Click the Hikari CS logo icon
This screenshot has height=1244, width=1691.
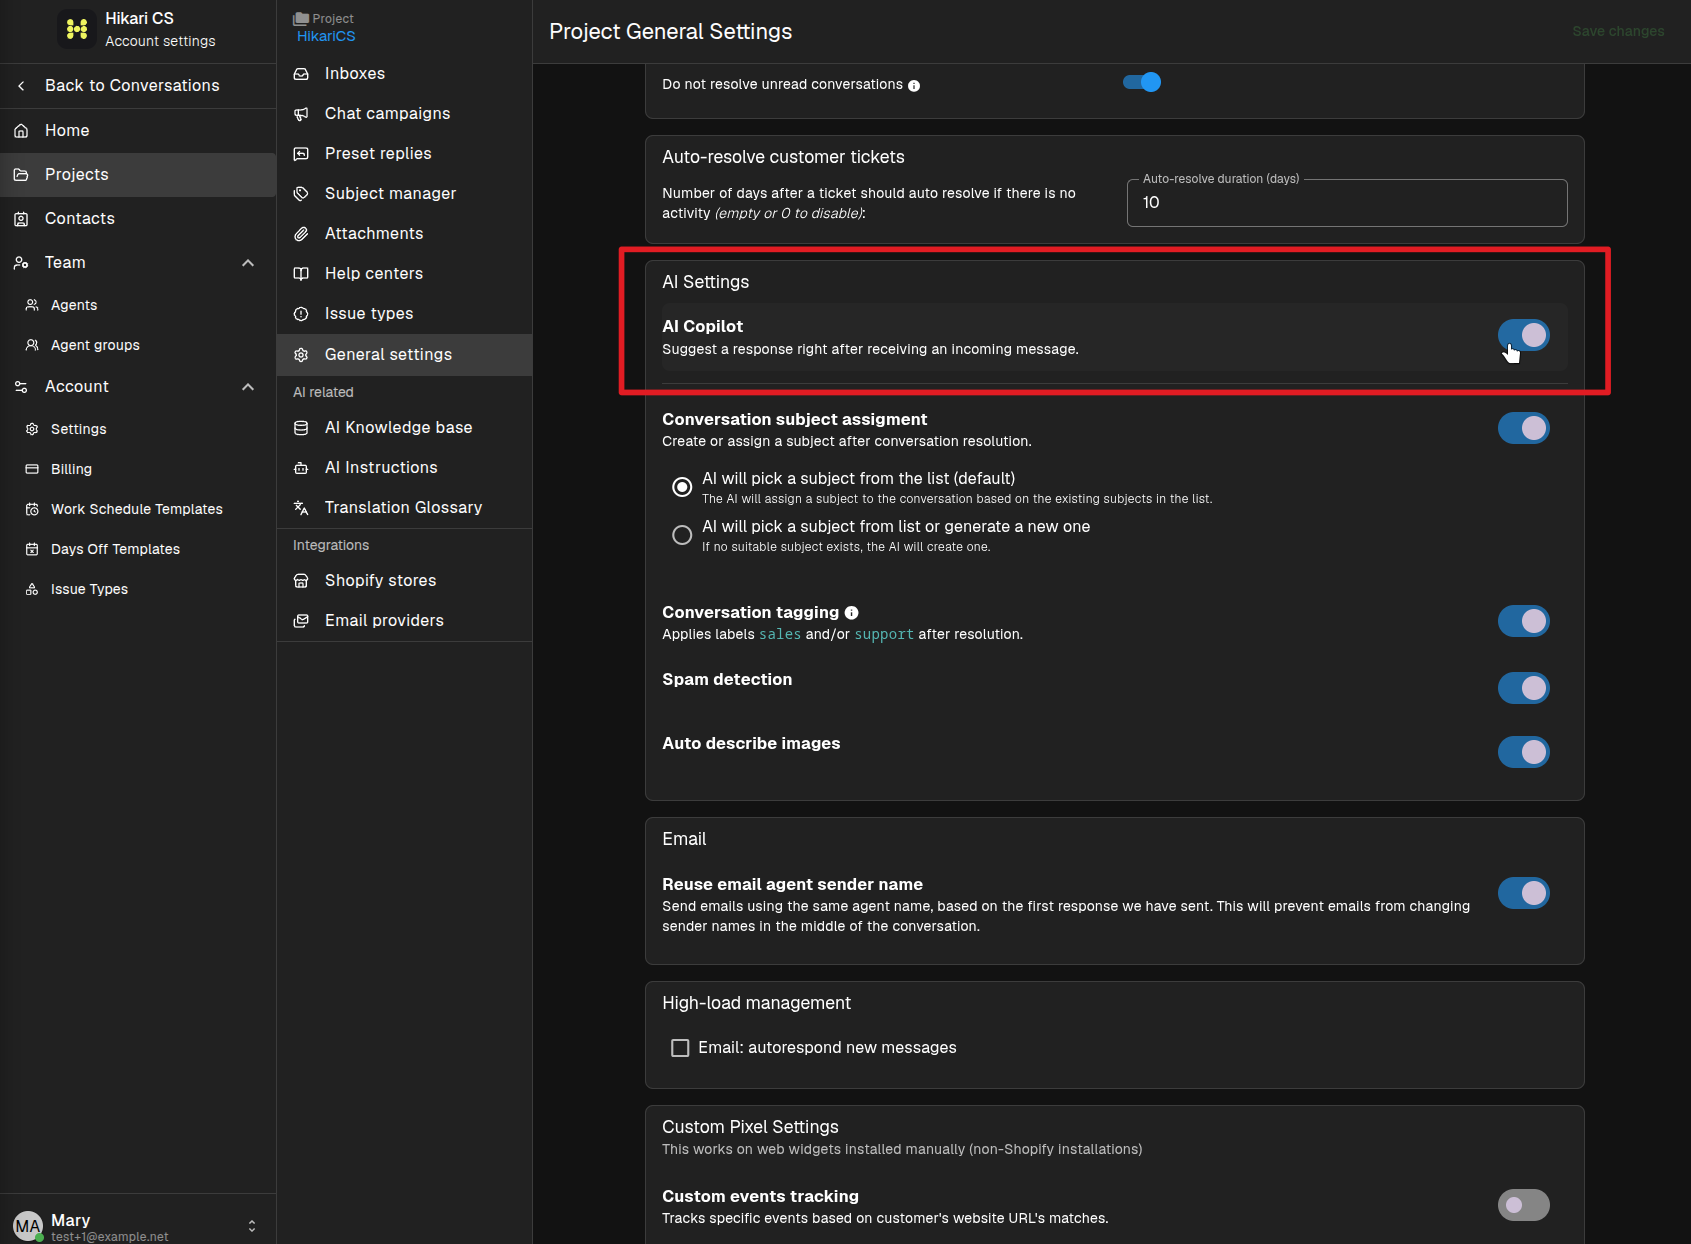pos(77,29)
